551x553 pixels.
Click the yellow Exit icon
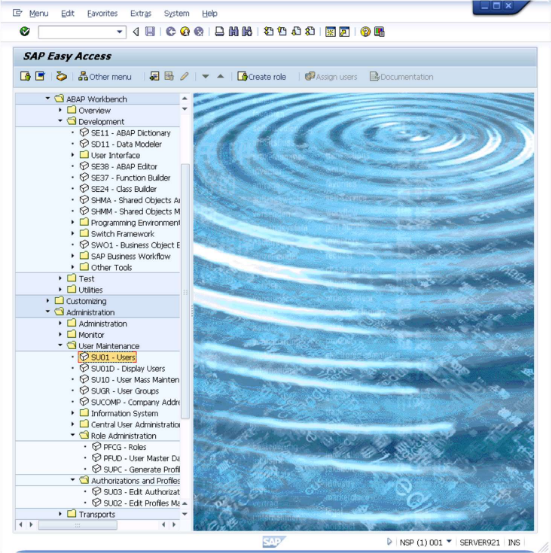[185, 32]
